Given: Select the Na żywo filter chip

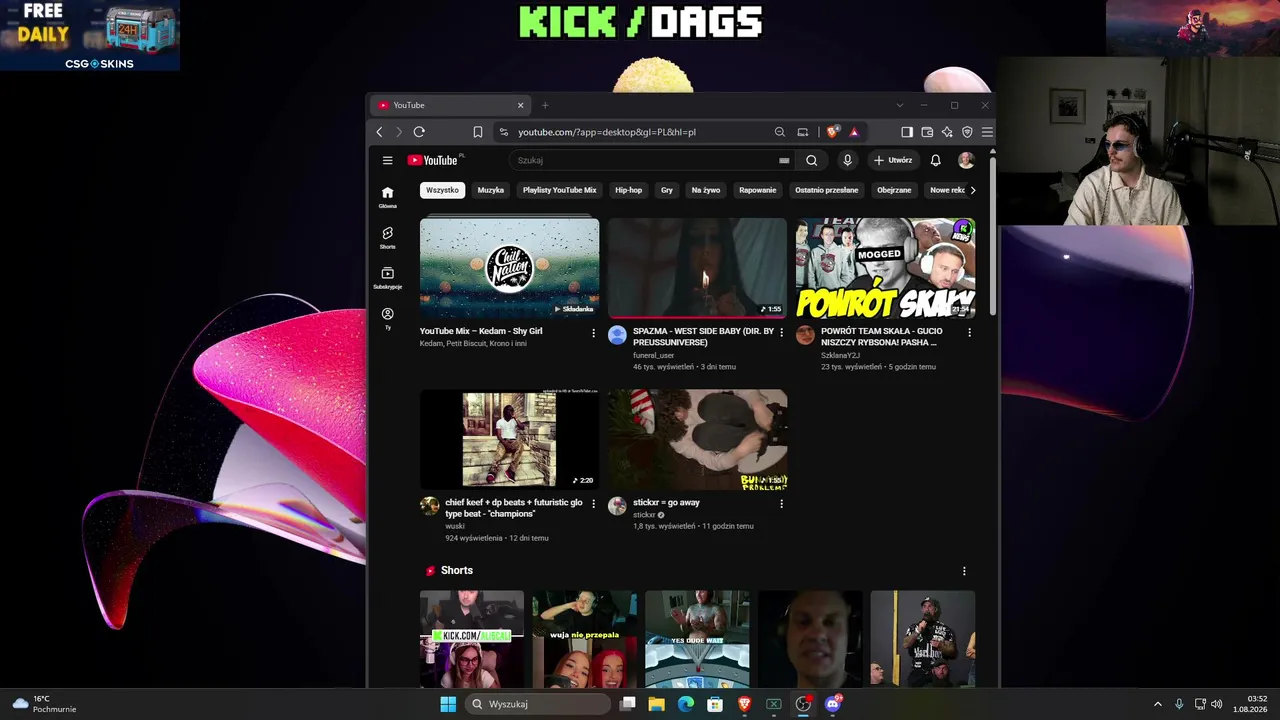Looking at the screenshot, I should pos(706,190).
